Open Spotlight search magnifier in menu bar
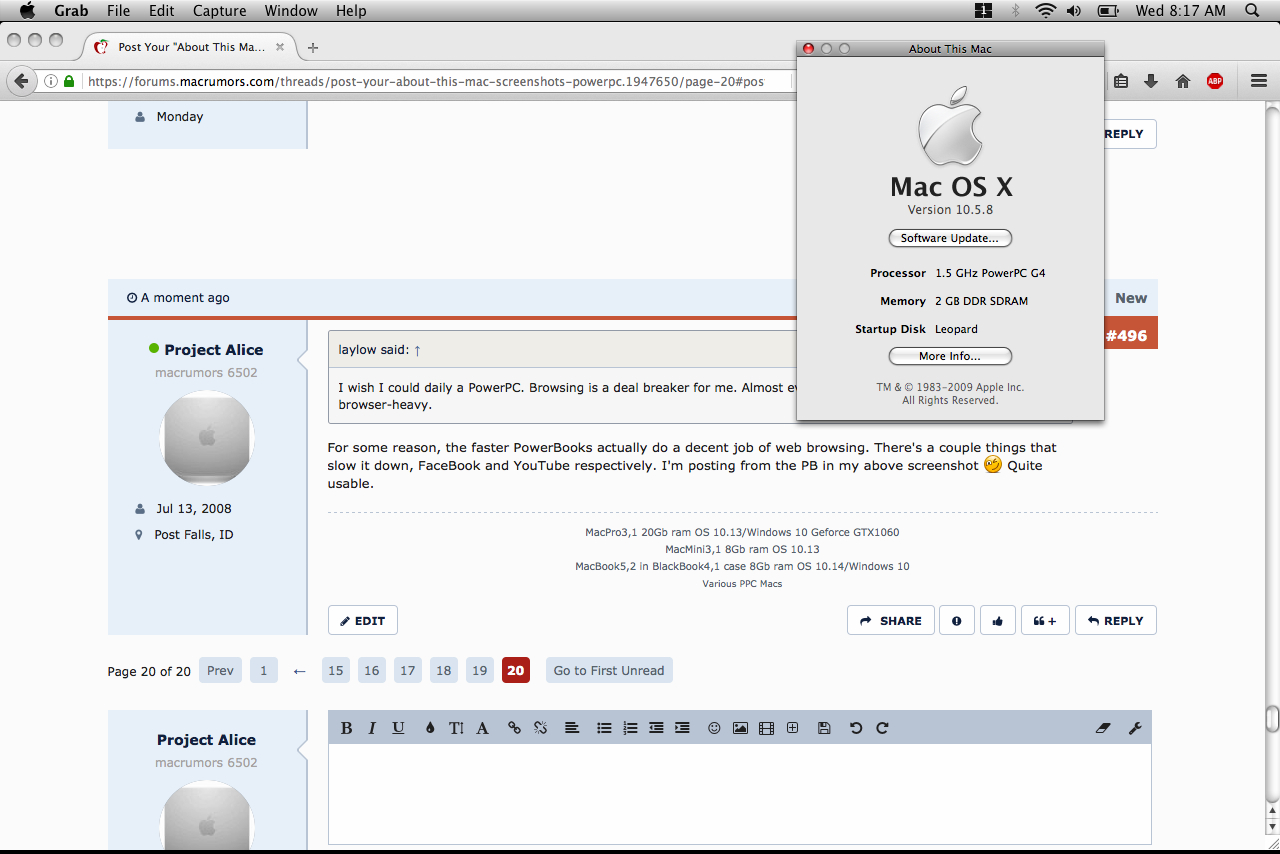The height and width of the screenshot is (854, 1280). 1252,11
